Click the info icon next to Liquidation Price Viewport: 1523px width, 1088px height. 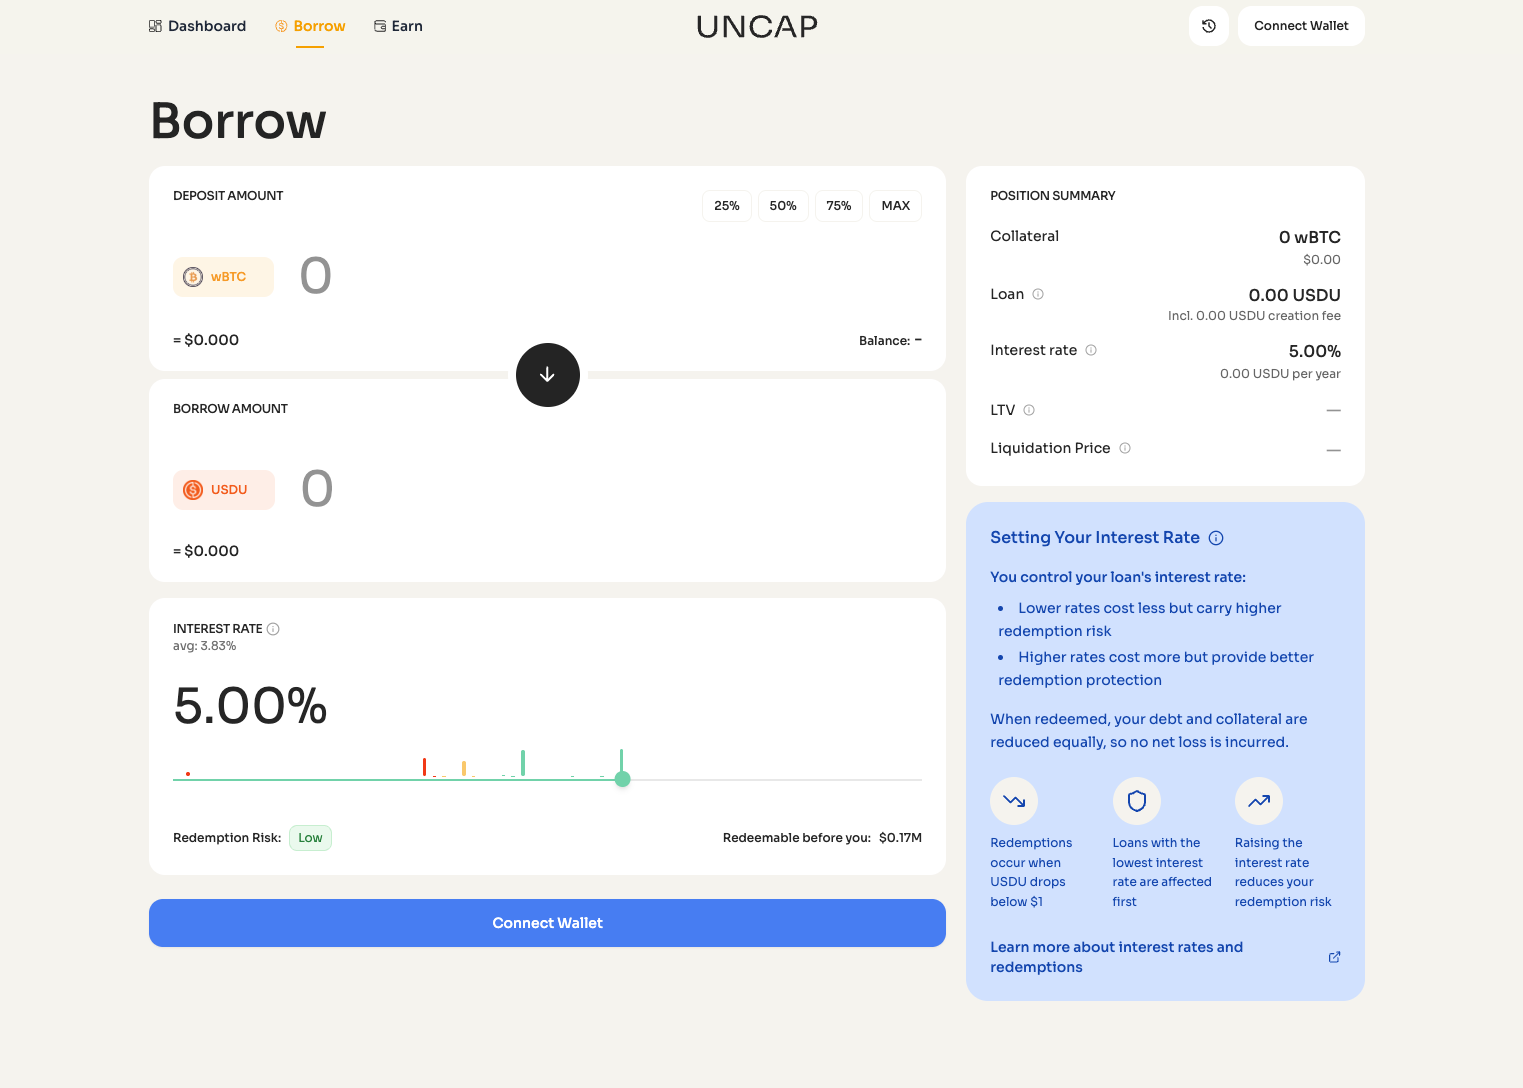click(1125, 448)
